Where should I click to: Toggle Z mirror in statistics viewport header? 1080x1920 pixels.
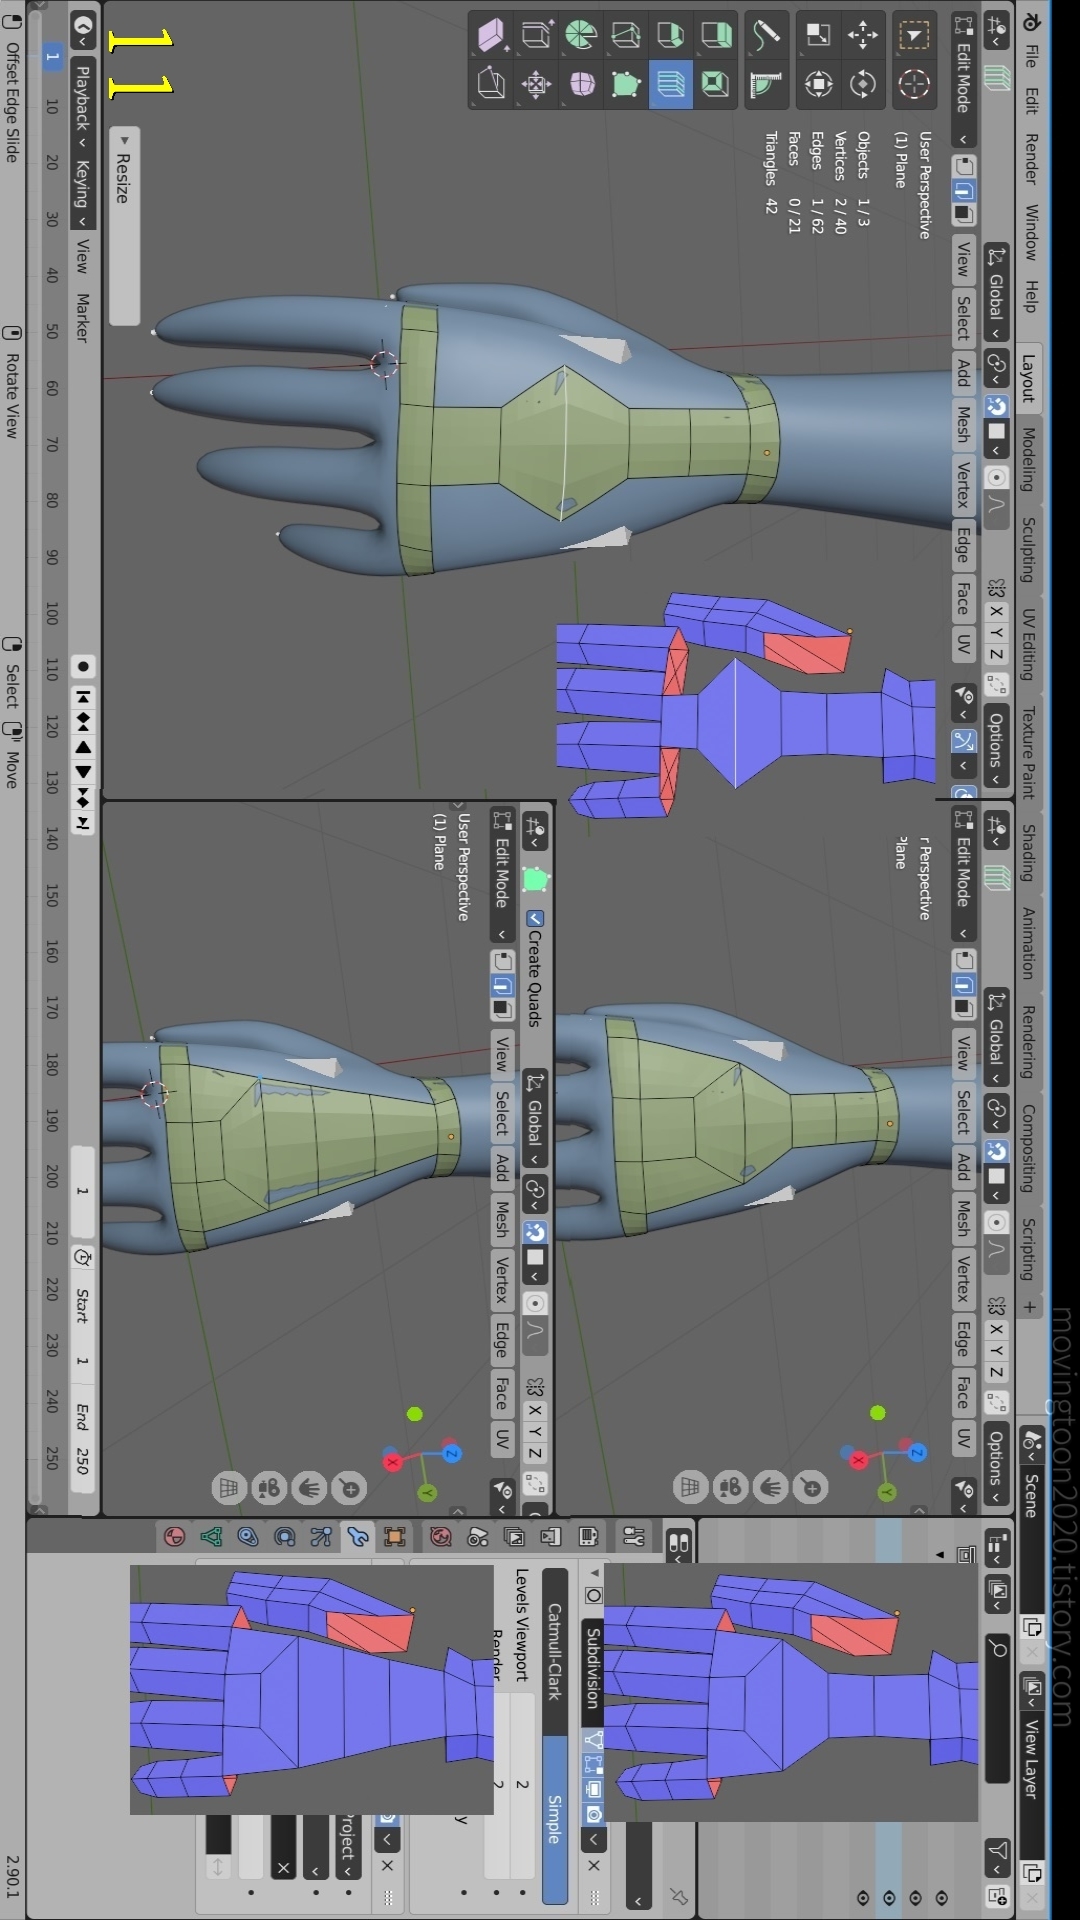996,655
